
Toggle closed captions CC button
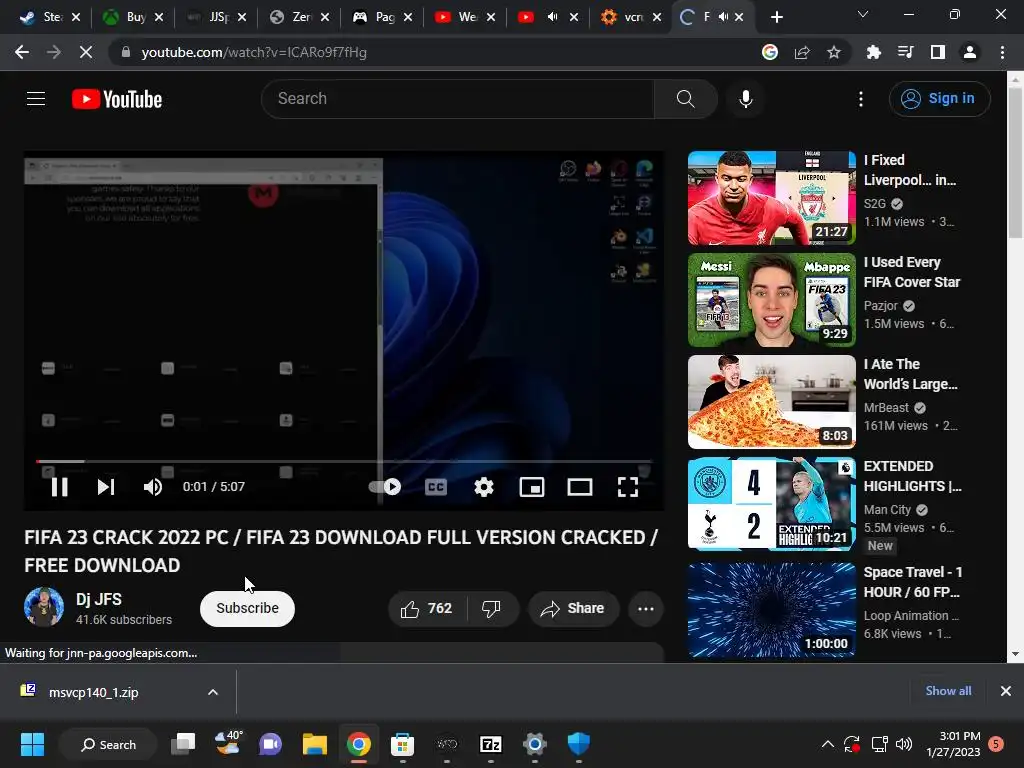pos(436,487)
